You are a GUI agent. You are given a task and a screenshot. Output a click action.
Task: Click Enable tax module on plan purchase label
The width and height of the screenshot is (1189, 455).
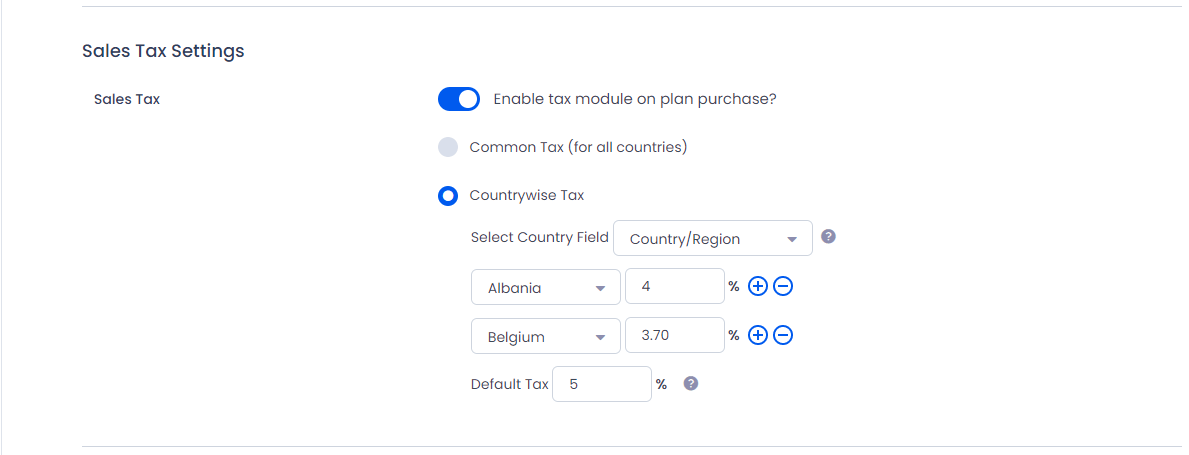click(x=635, y=99)
